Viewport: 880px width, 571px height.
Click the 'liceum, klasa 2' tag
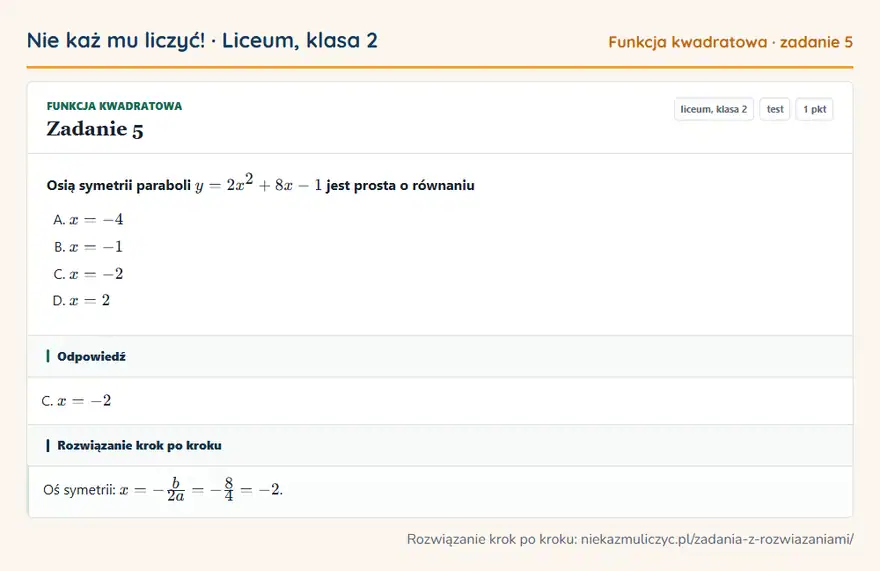pyautogui.click(x=713, y=109)
